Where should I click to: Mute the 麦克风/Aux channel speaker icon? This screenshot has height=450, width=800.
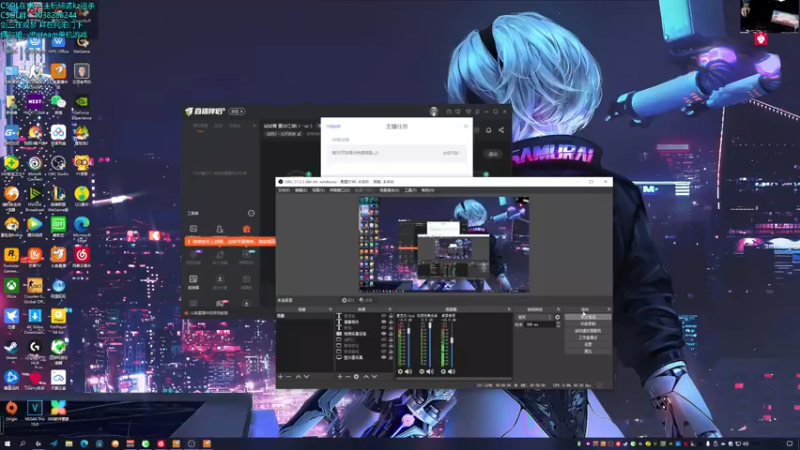(409, 371)
